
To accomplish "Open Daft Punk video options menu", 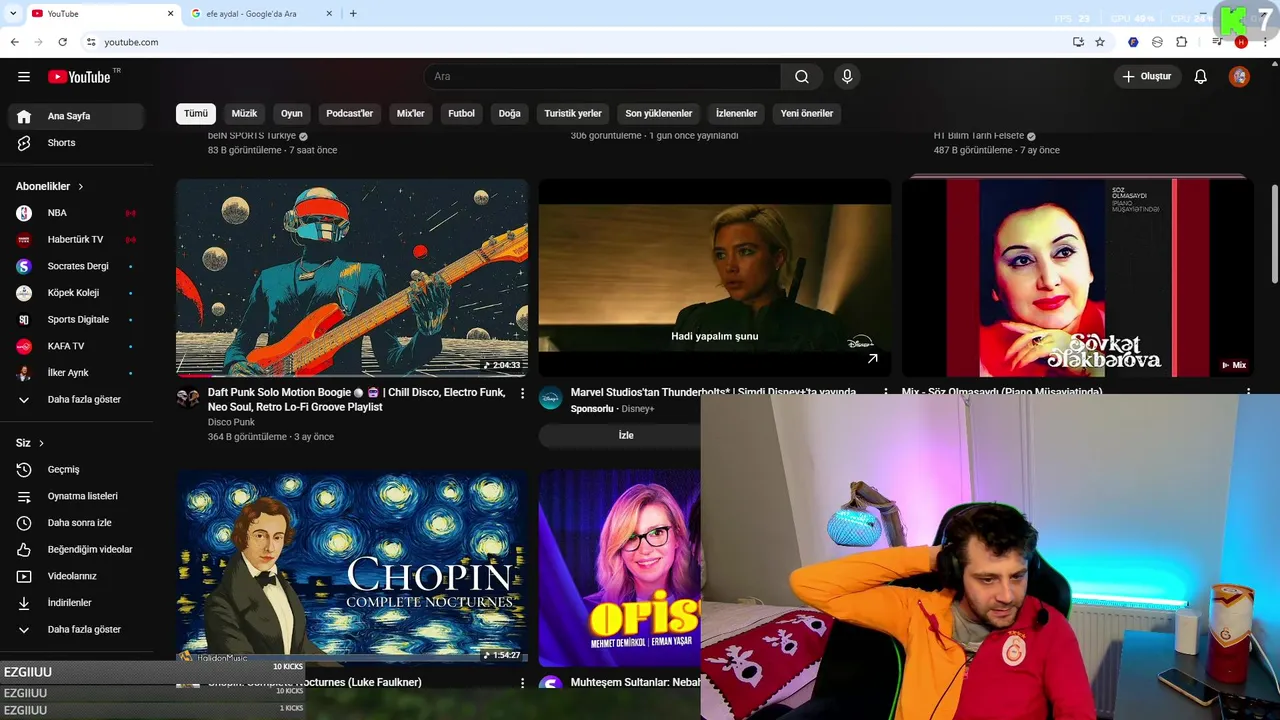I will 522,394.
